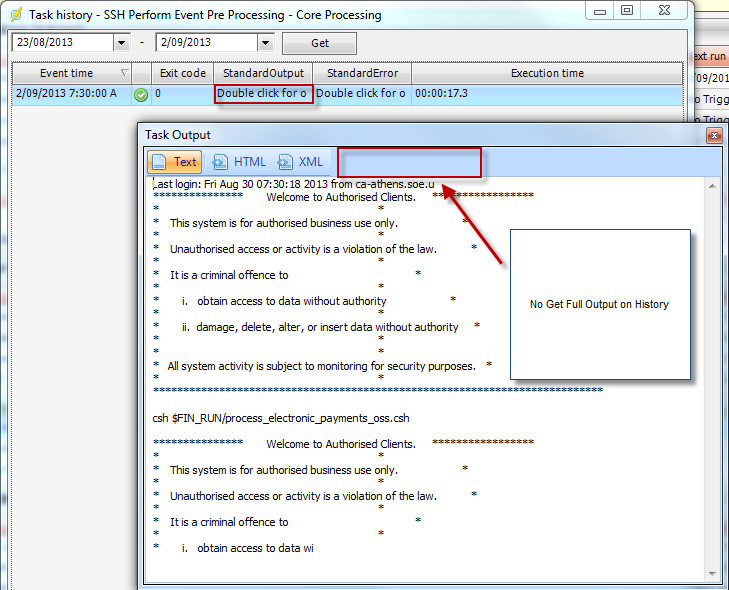Click the StandardOutput cell of the row

click(264, 94)
